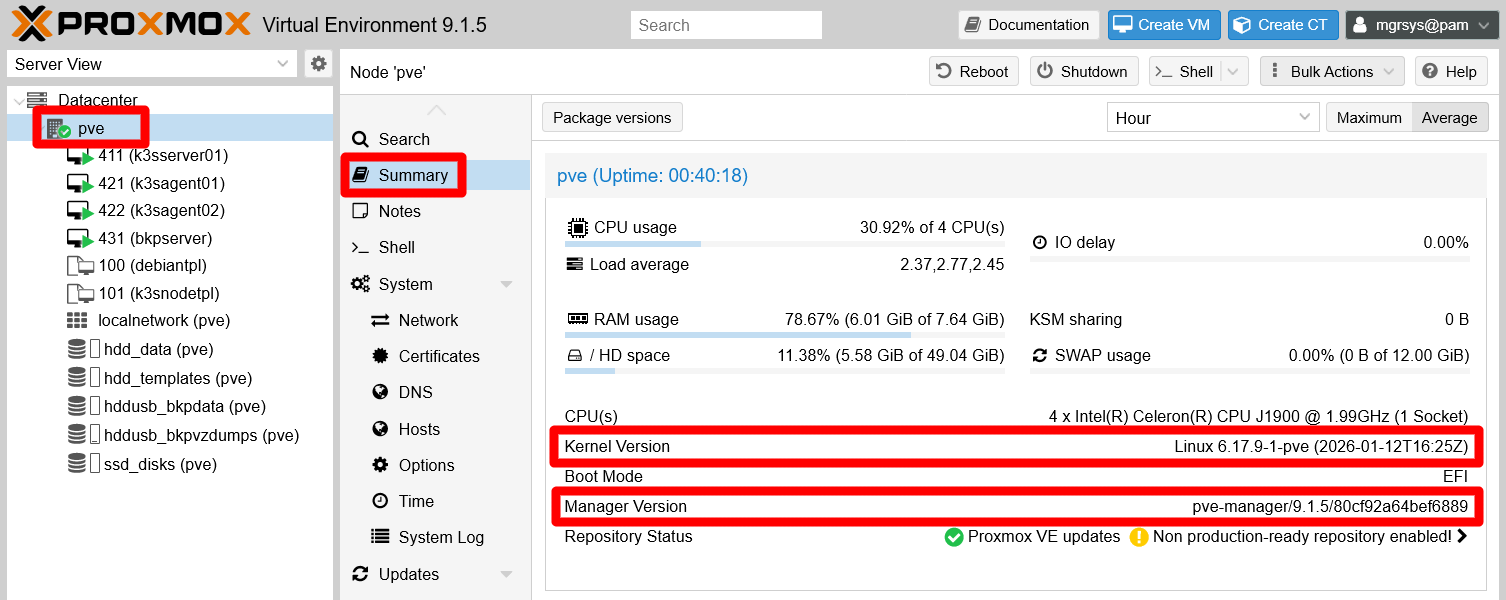1506x600 pixels.
Task: Open the Hour timeframe dropdown
Action: (x=1213, y=118)
